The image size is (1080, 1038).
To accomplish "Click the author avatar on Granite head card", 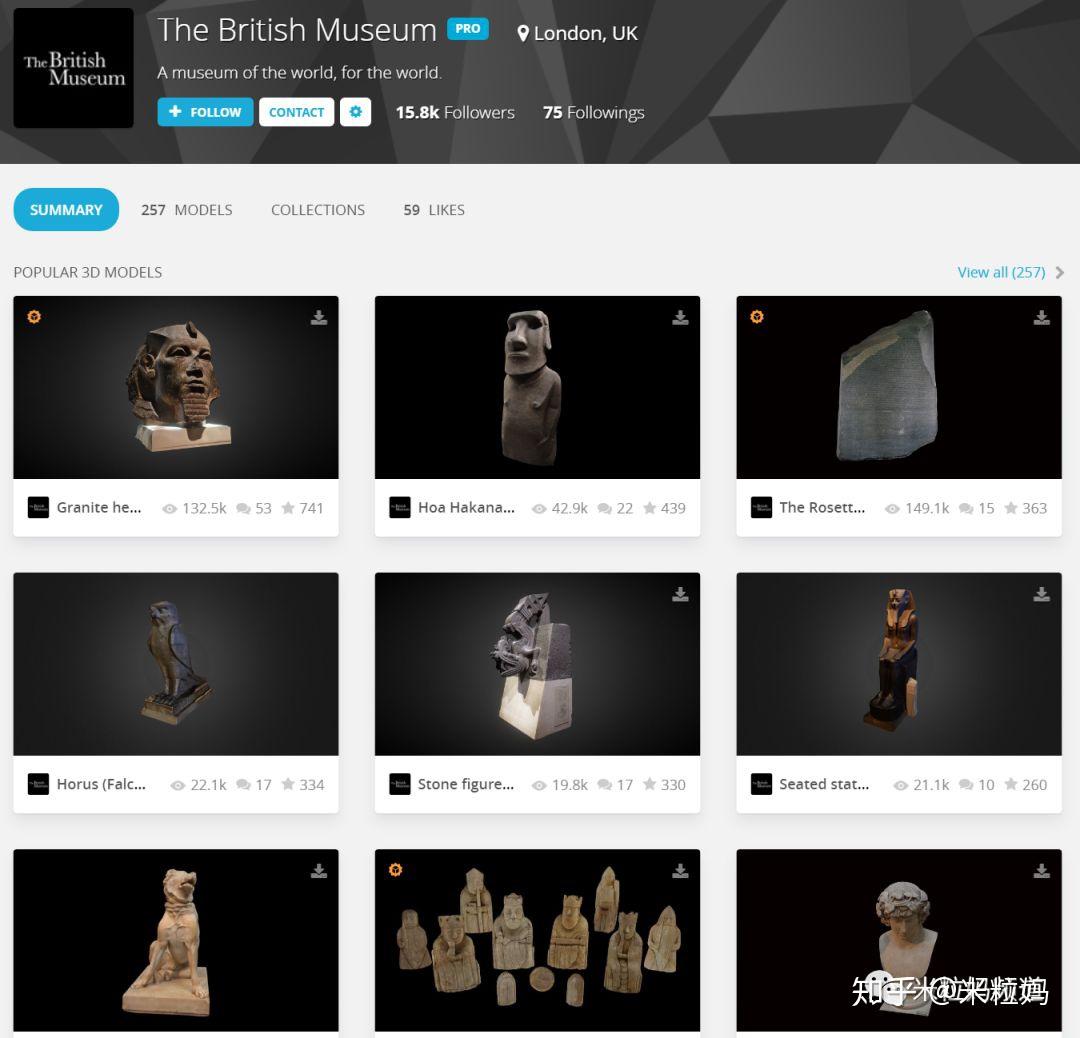I will point(38,508).
